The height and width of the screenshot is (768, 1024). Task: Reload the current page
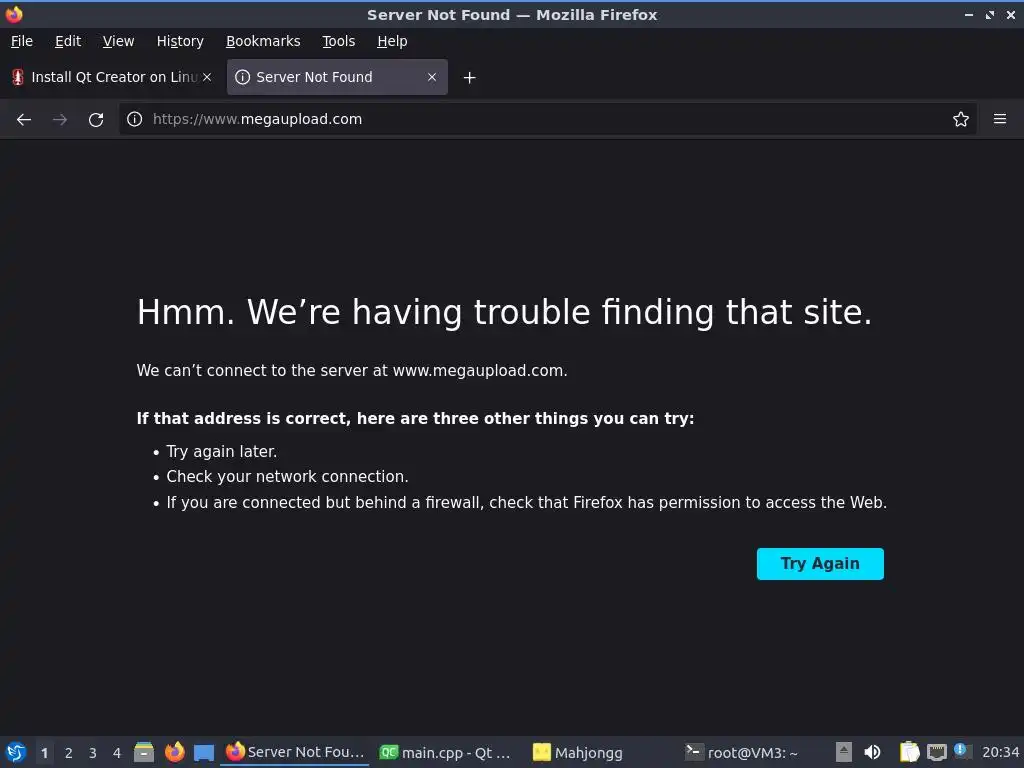coord(96,120)
